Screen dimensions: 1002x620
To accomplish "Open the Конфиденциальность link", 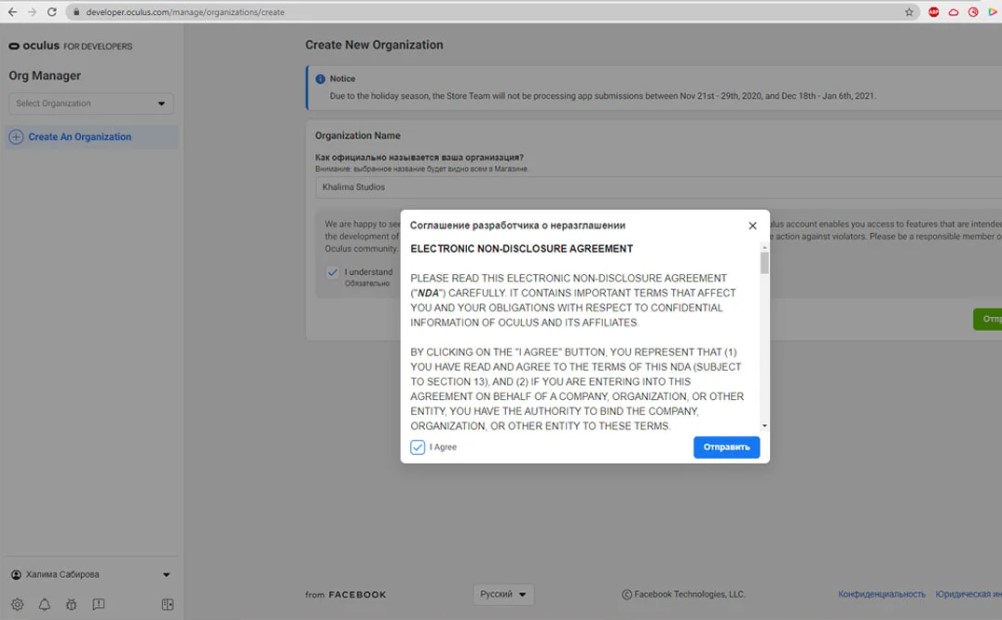I will click(881, 593).
